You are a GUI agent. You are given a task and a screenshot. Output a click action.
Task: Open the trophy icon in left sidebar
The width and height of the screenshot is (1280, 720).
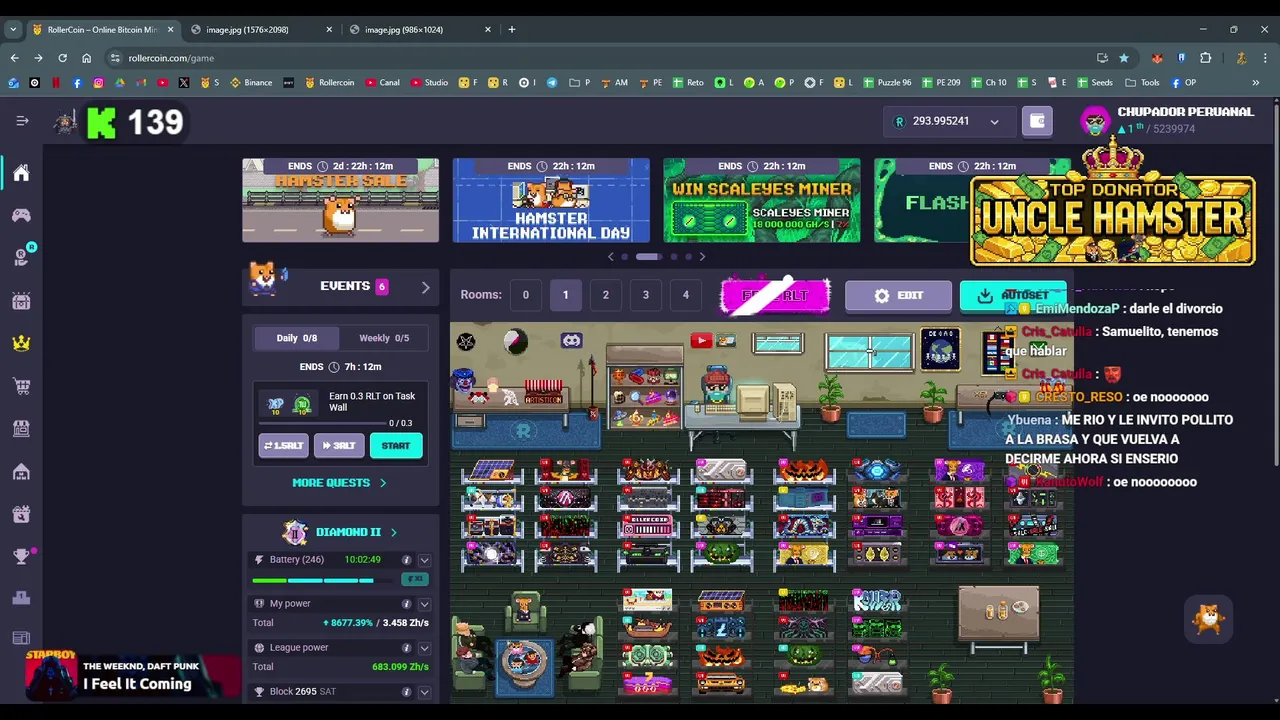pyautogui.click(x=21, y=557)
